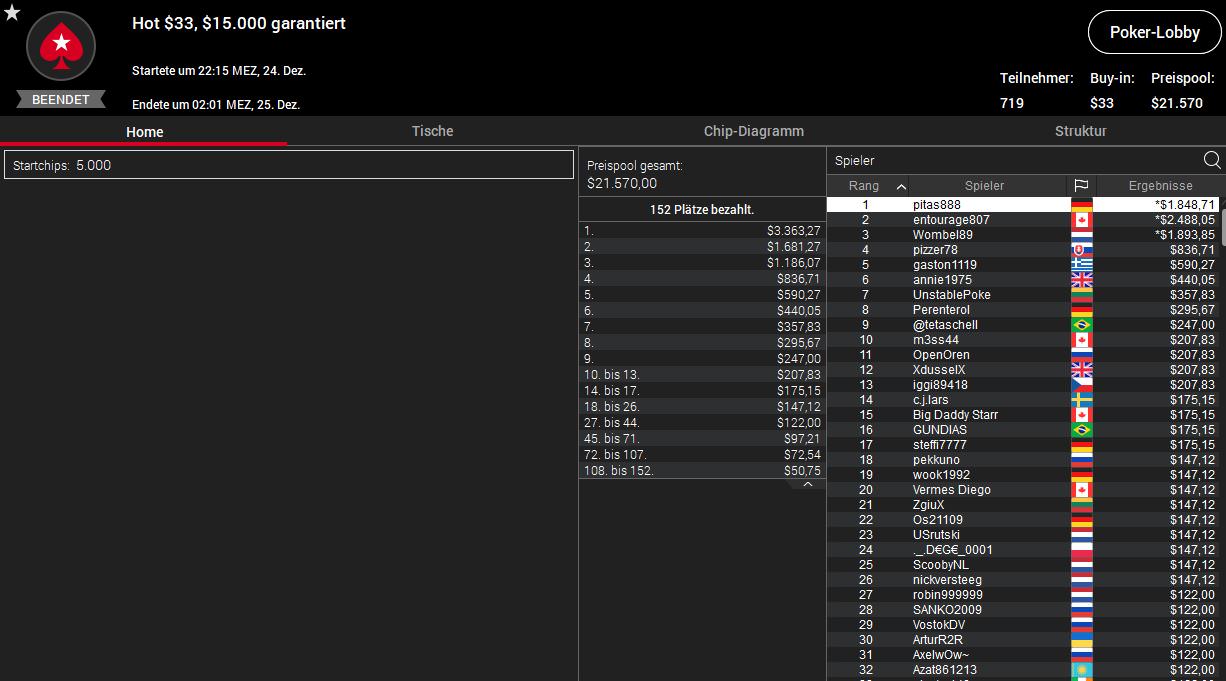1226x681 pixels.
Task: Switch to the Tische tab
Action: pos(432,131)
